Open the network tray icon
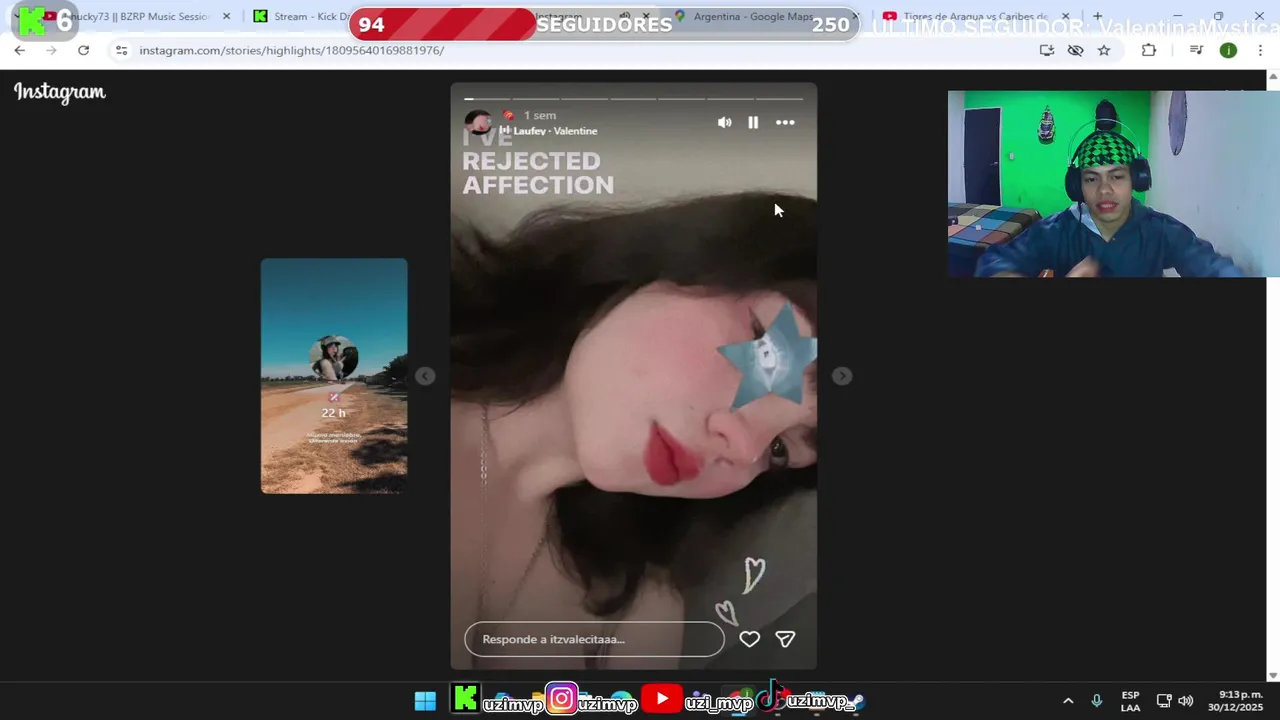Viewport: 1280px width, 720px height. point(1164,701)
